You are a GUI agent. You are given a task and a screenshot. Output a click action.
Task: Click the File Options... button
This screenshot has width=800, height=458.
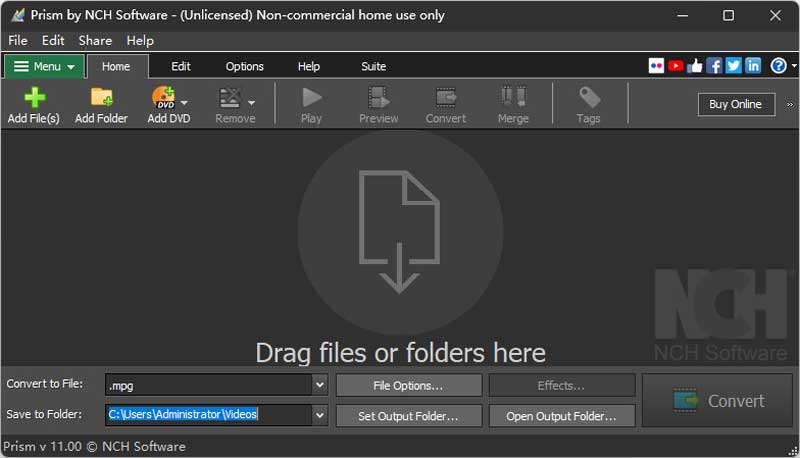pyautogui.click(x=408, y=386)
